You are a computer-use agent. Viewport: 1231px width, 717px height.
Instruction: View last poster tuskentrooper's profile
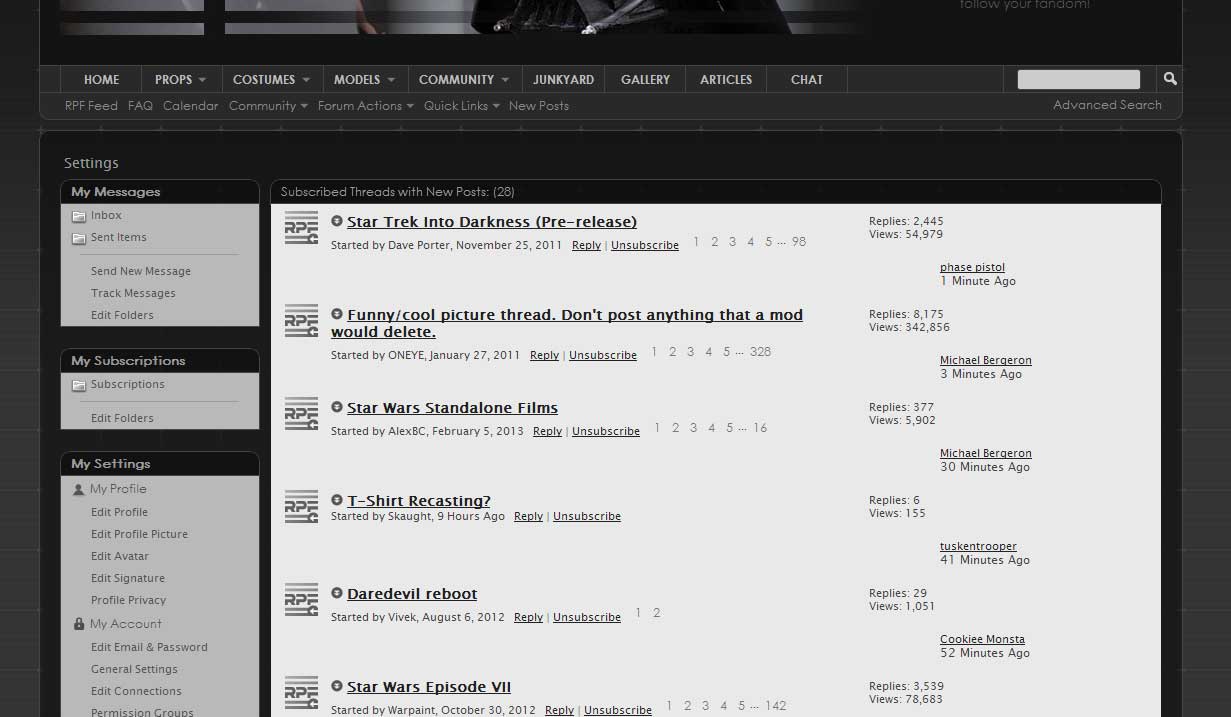tap(978, 546)
